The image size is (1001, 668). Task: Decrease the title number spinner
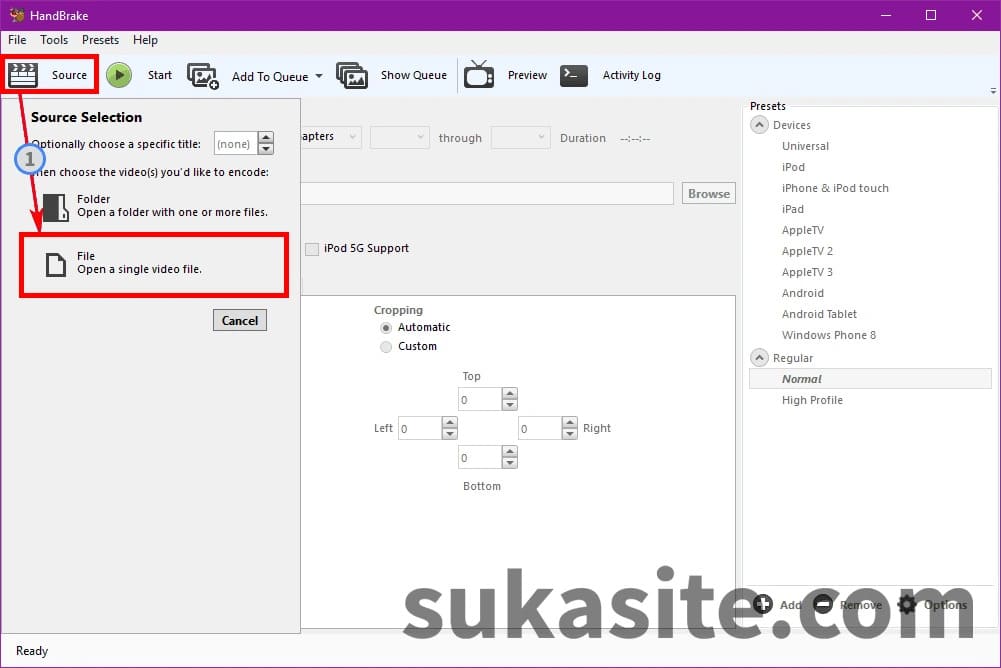point(266,149)
